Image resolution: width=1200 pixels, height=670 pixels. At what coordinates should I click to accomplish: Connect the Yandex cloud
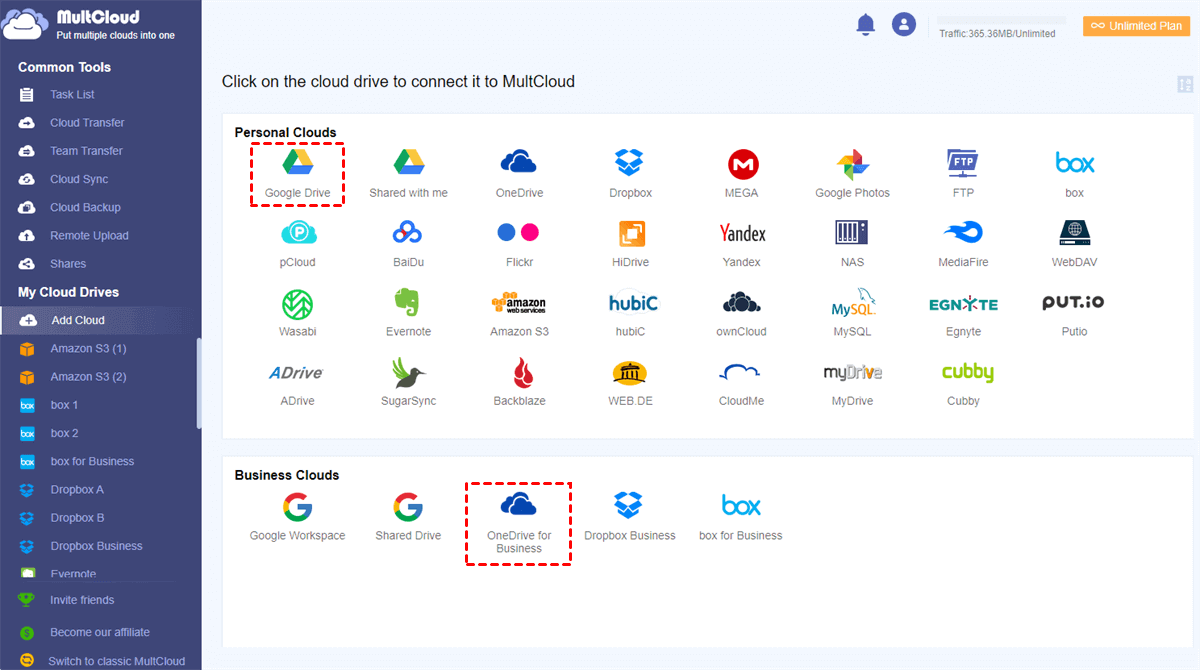[742, 243]
